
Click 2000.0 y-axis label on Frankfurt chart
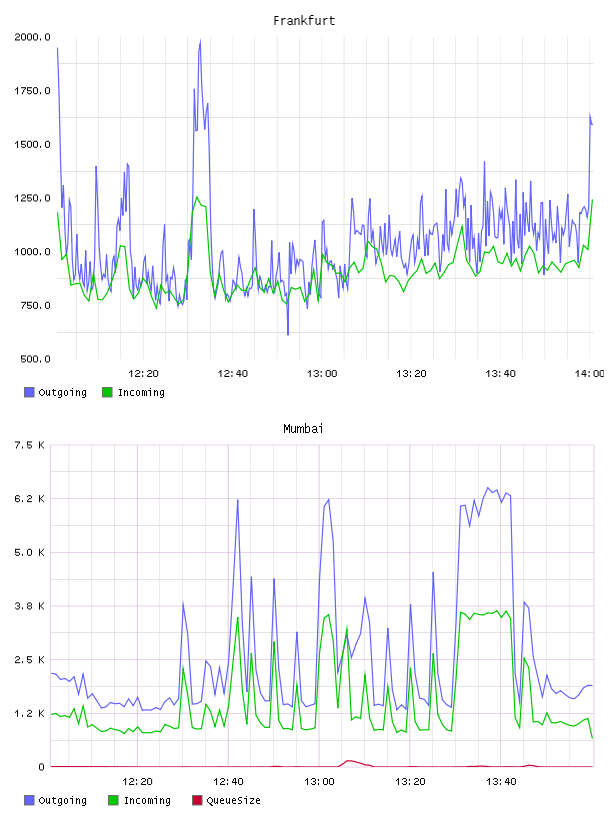[x=32, y=37]
